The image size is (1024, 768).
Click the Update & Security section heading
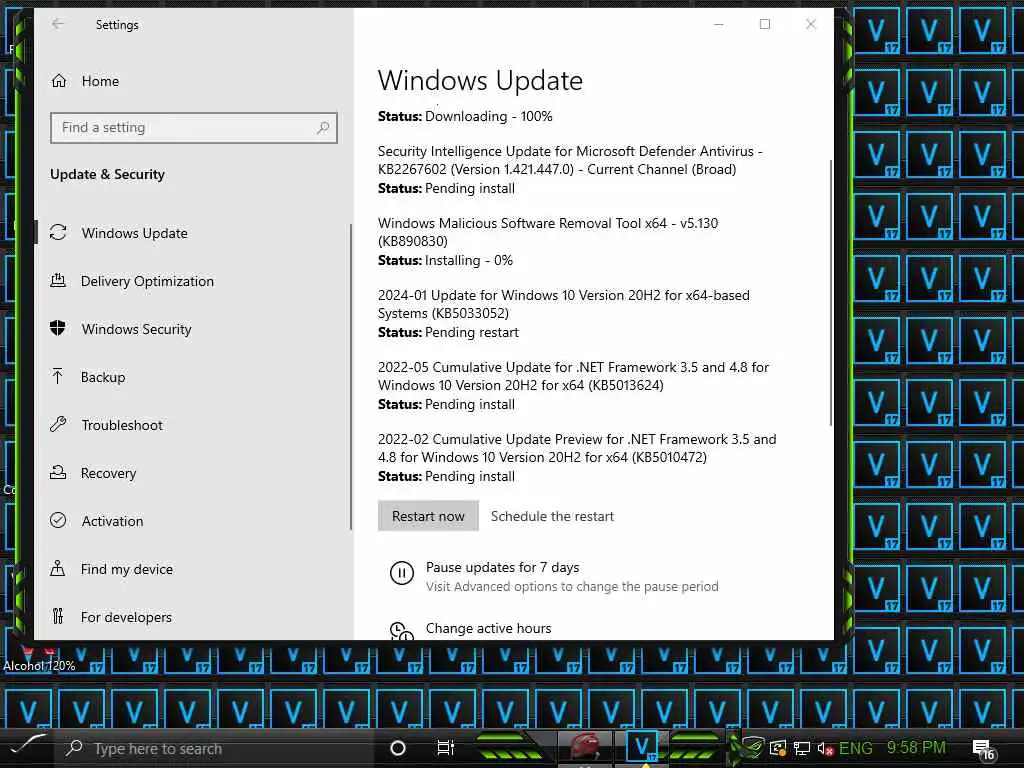(107, 174)
